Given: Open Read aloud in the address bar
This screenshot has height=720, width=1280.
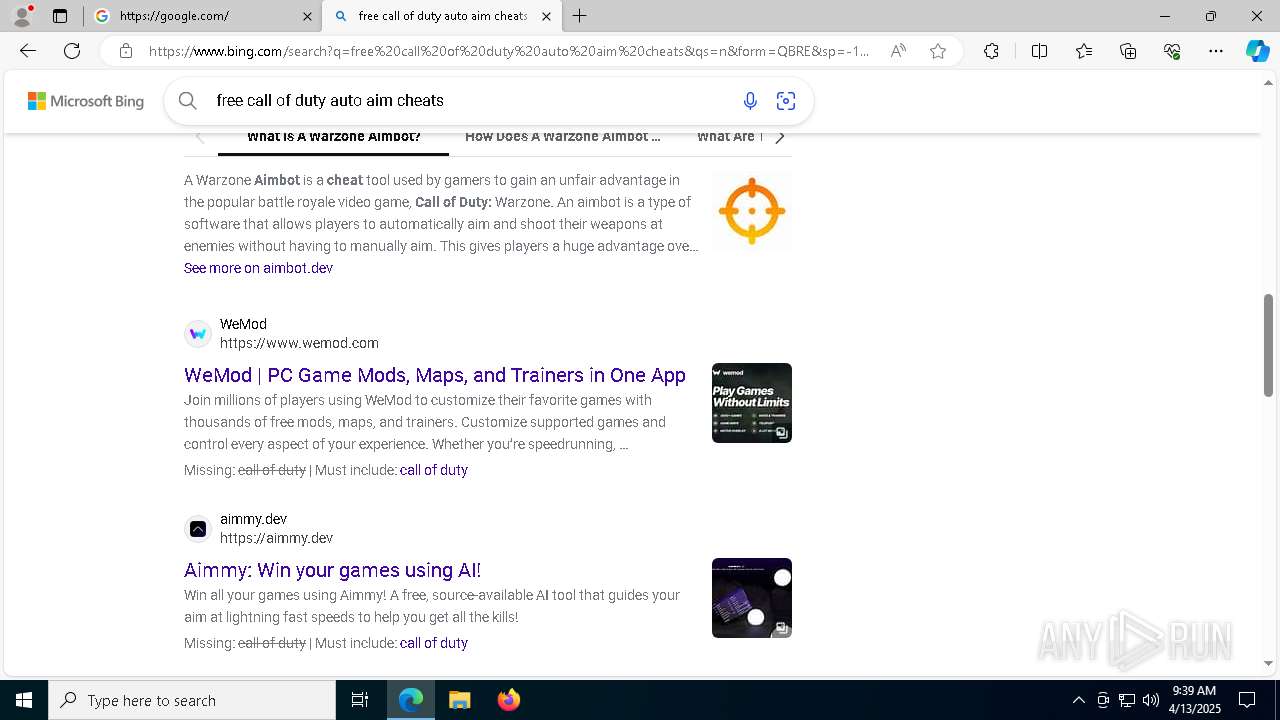Looking at the screenshot, I should 898,51.
